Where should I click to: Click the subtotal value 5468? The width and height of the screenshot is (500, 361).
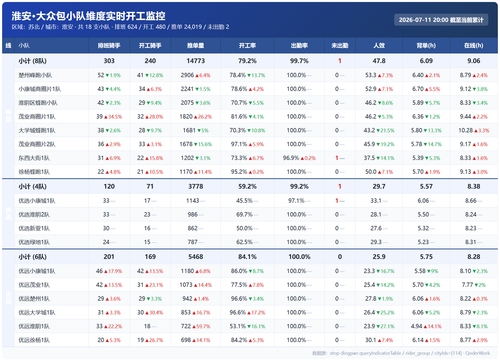pos(196,257)
